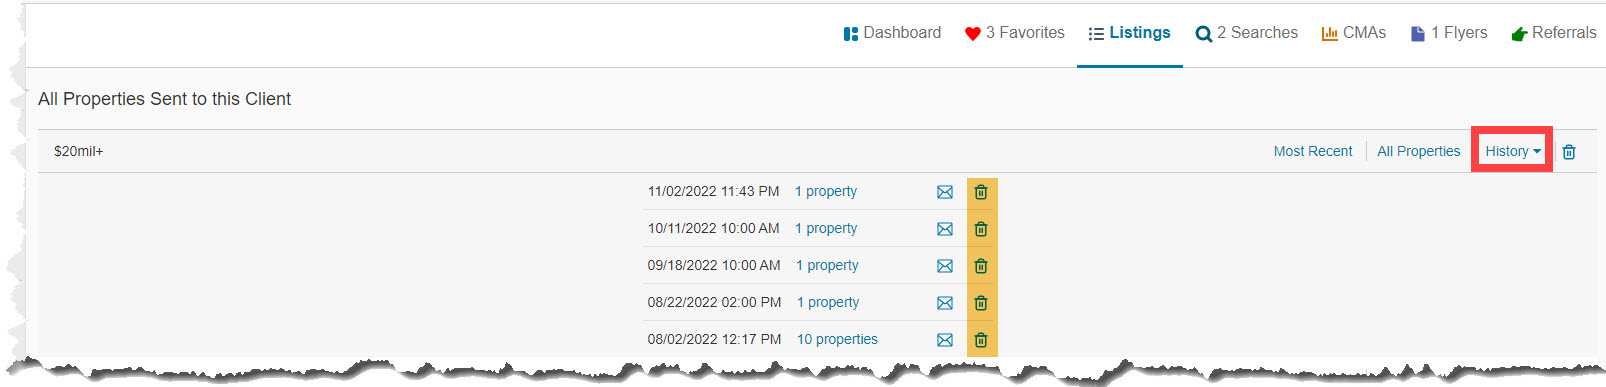Expand the History dropdown
The image size is (1606, 387).
tap(1512, 151)
